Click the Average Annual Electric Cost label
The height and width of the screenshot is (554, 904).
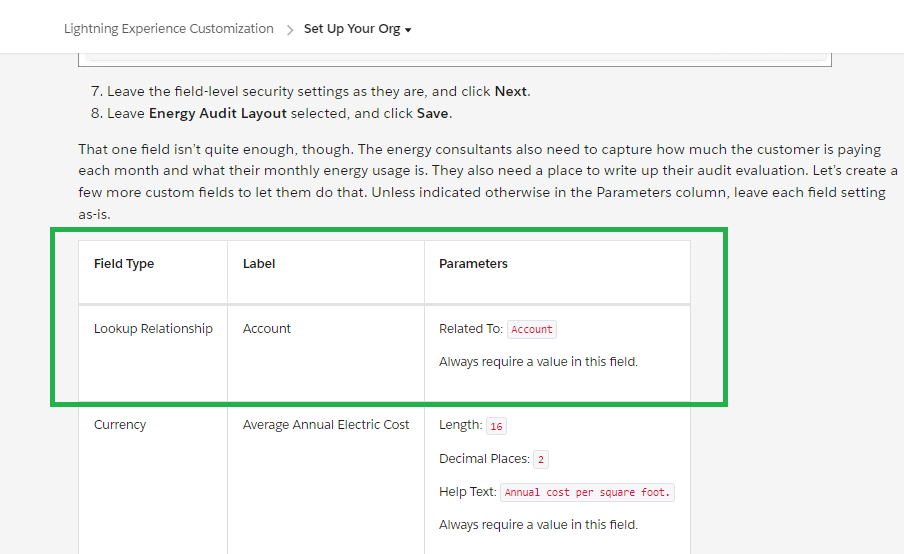326,425
